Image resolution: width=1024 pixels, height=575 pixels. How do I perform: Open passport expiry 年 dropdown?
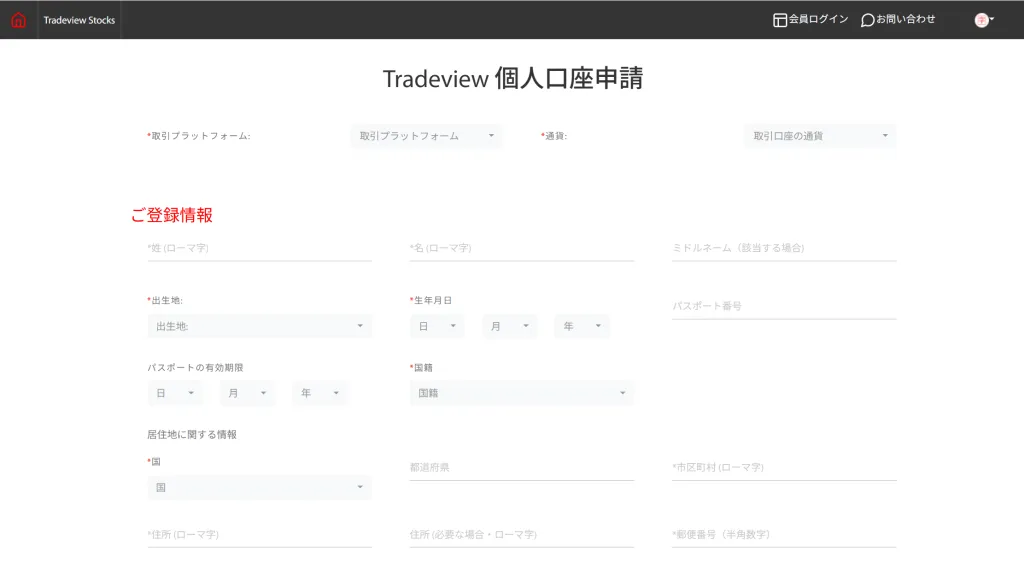pyautogui.click(x=320, y=393)
